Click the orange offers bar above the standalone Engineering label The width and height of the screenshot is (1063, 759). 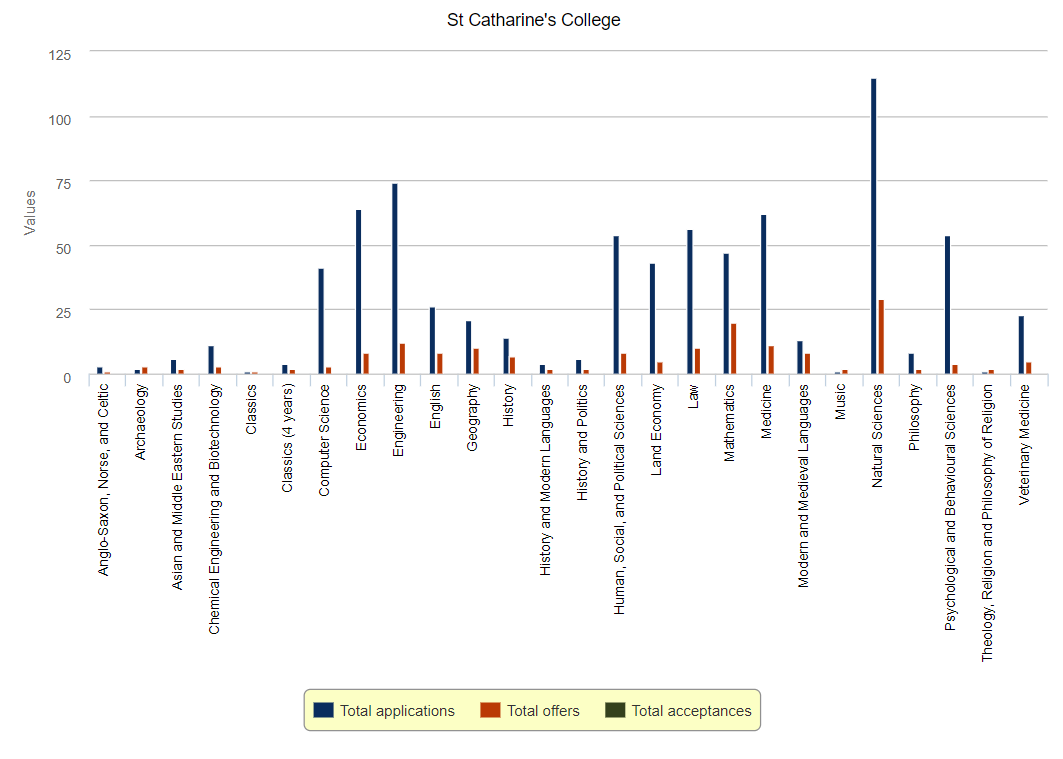pos(402,359)
